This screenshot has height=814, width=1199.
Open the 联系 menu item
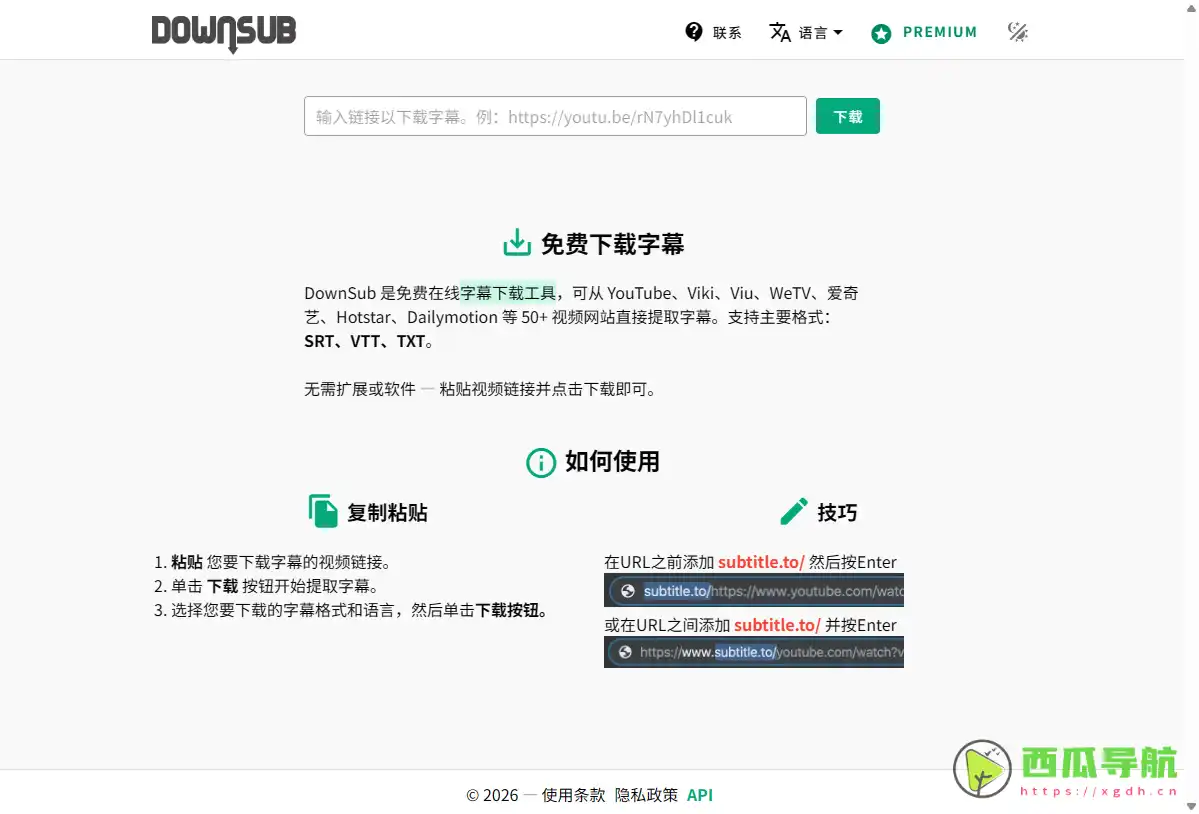pyautogui.click(x=727, y=31)
